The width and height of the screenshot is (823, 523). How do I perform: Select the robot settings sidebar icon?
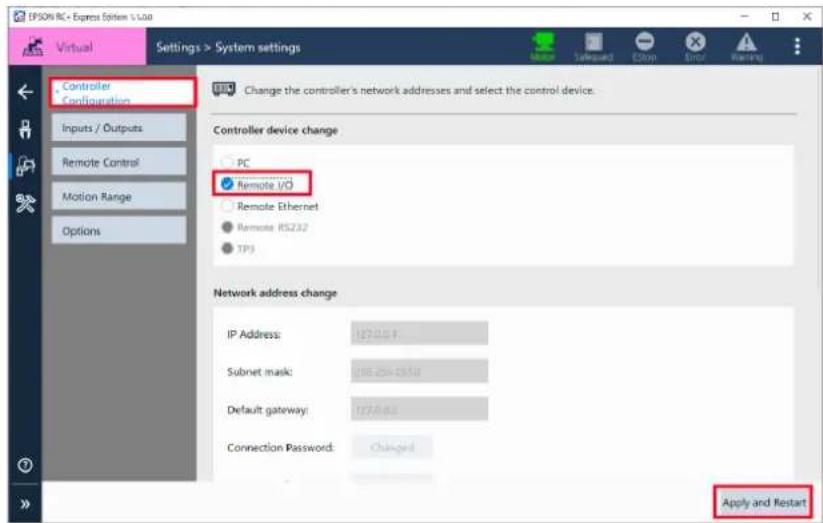[25, 166]
